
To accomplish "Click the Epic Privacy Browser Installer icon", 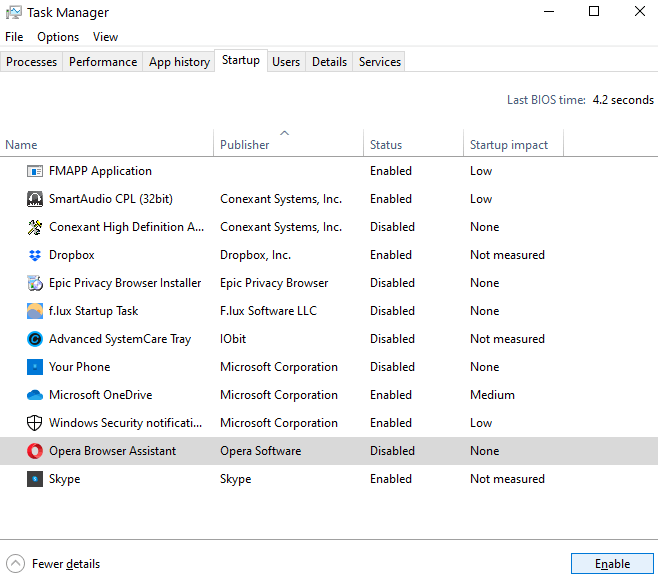I will point(35,283).
